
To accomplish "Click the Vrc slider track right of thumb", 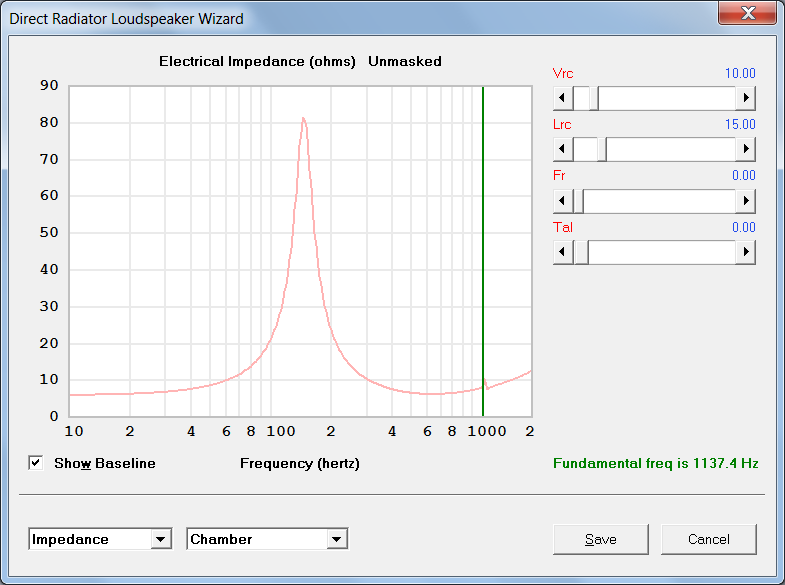I will [667, 98].
